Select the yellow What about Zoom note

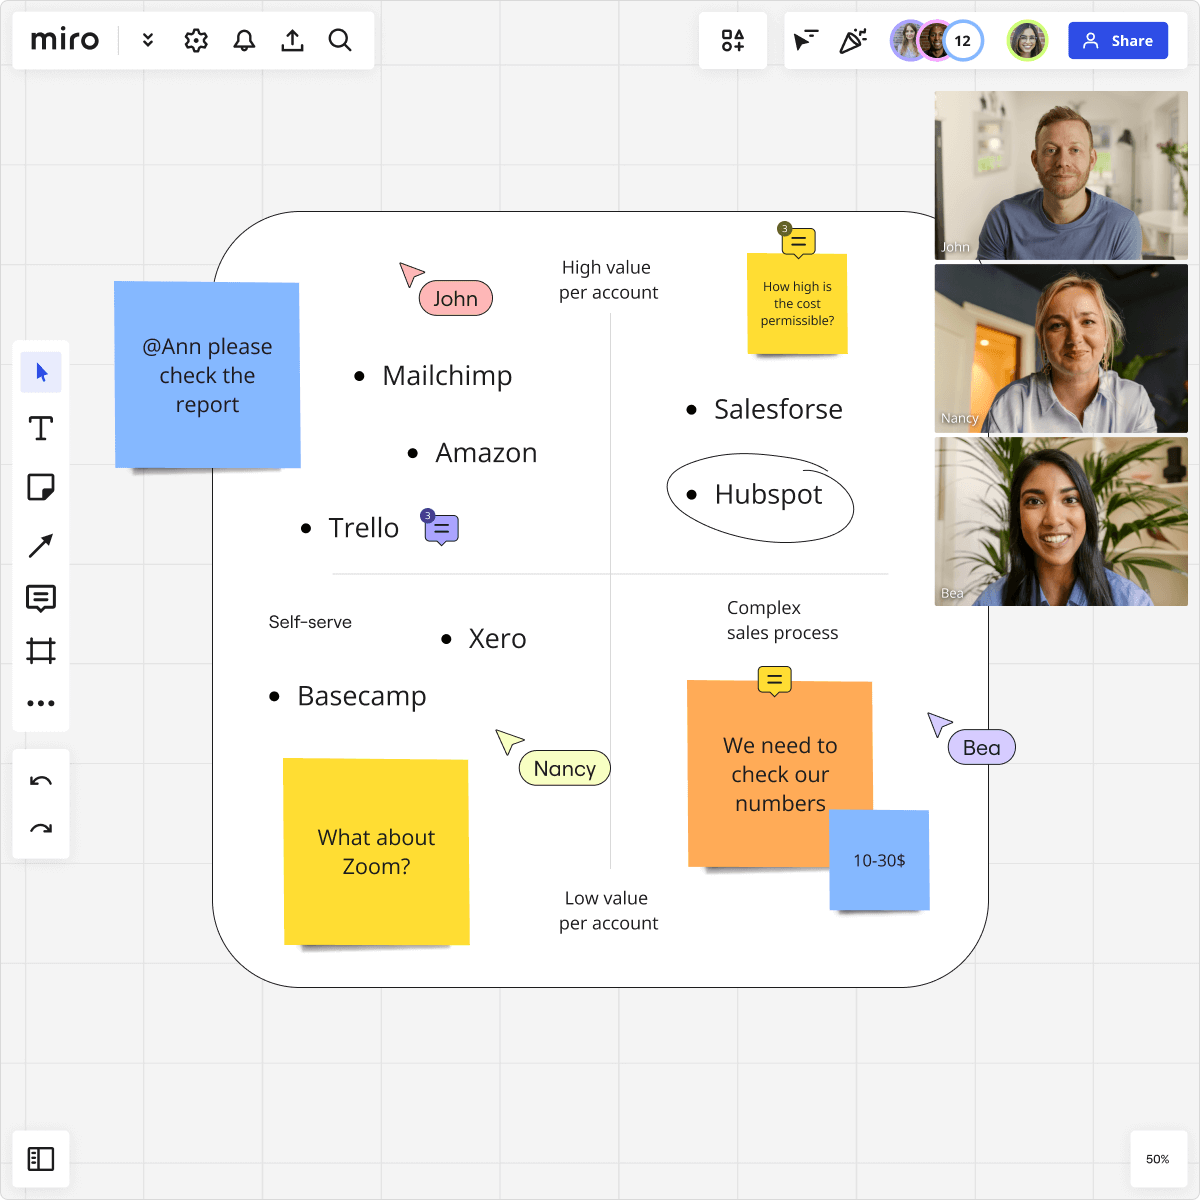tap(376, 852)
